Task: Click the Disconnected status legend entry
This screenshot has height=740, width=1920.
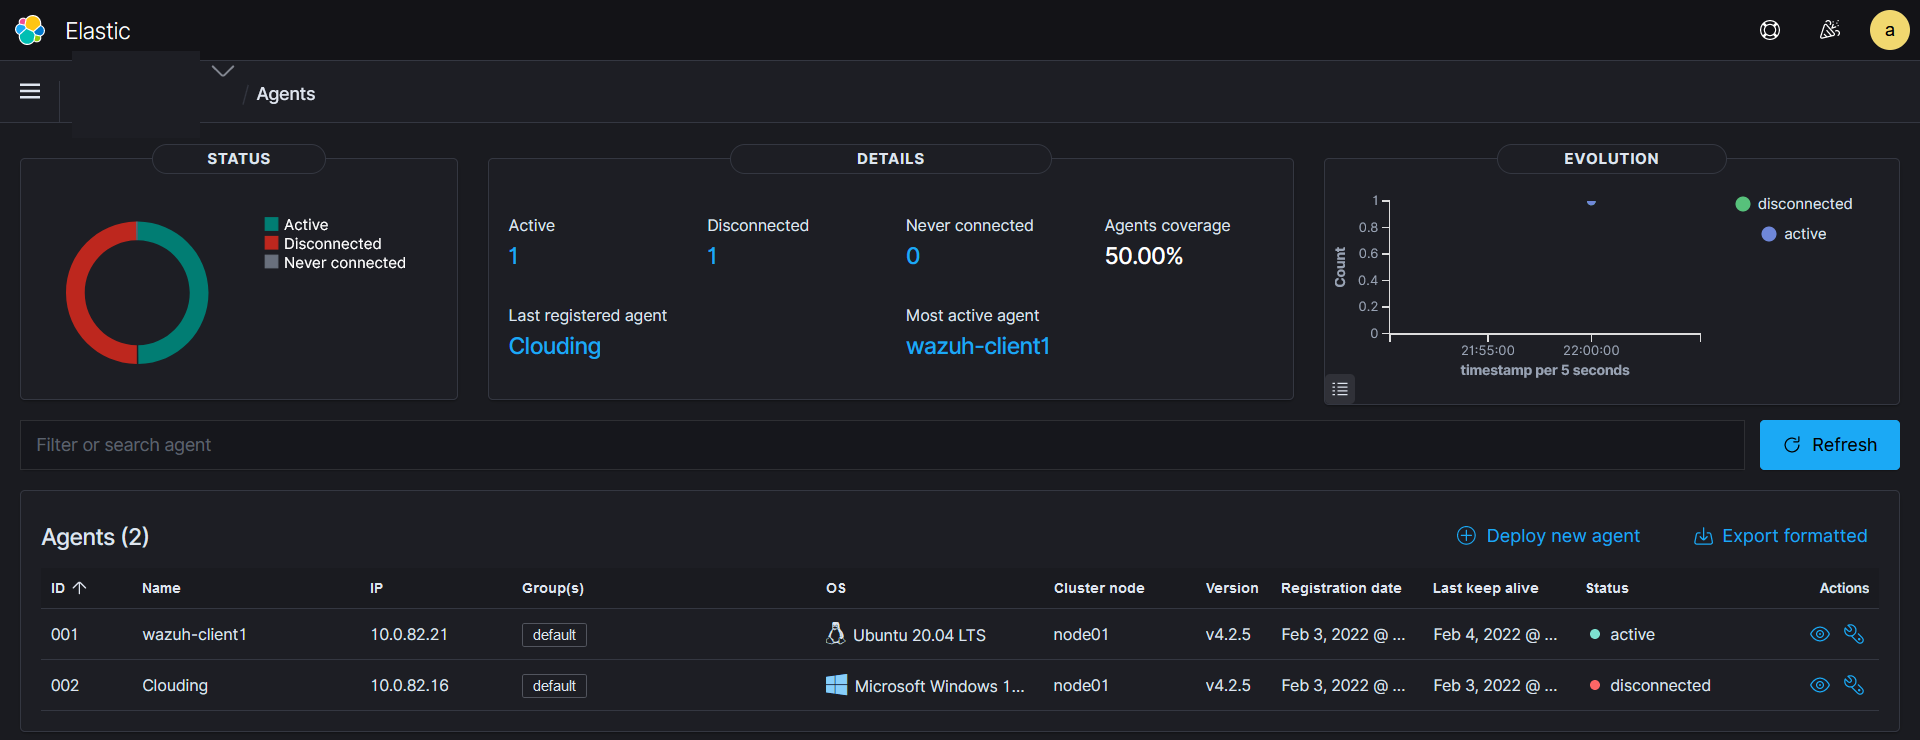Action: click(x=323, y=244)
